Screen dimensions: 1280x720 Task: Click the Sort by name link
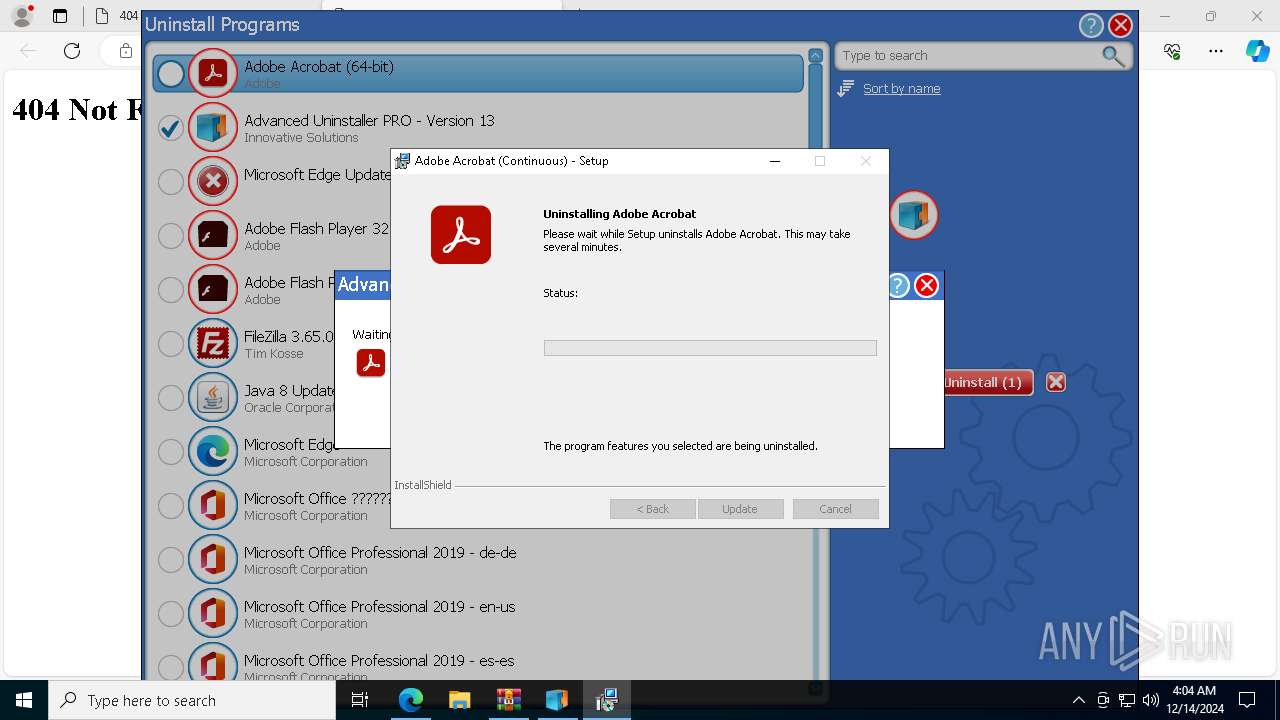[x=901, y=89]
